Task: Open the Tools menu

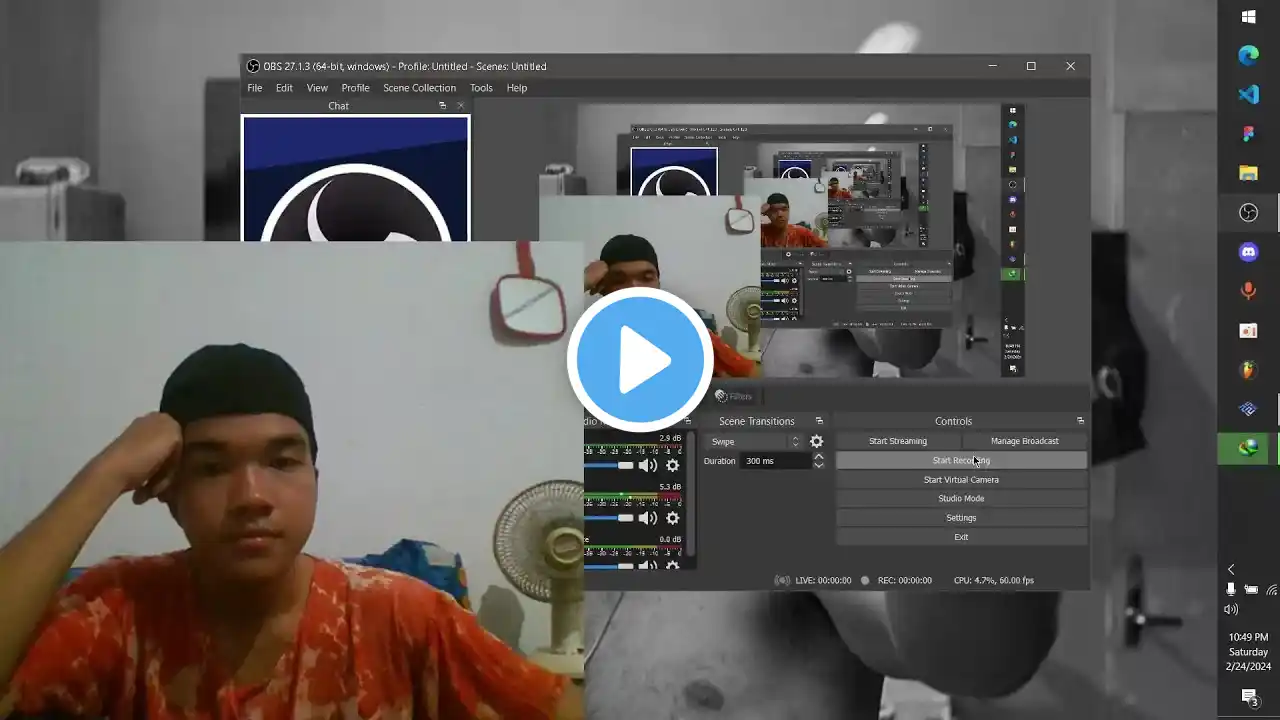Action: (x=481, y=88)
